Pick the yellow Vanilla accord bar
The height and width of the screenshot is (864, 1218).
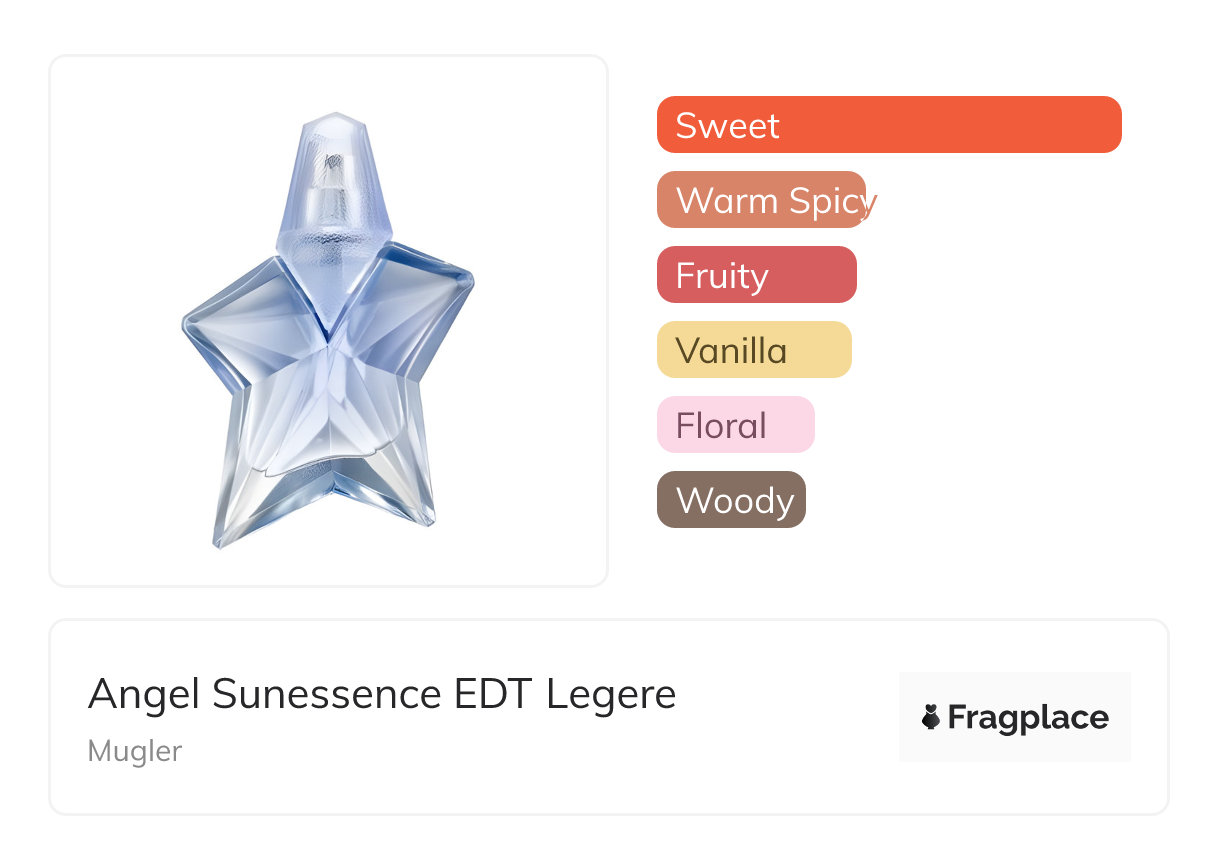point(753,350)
